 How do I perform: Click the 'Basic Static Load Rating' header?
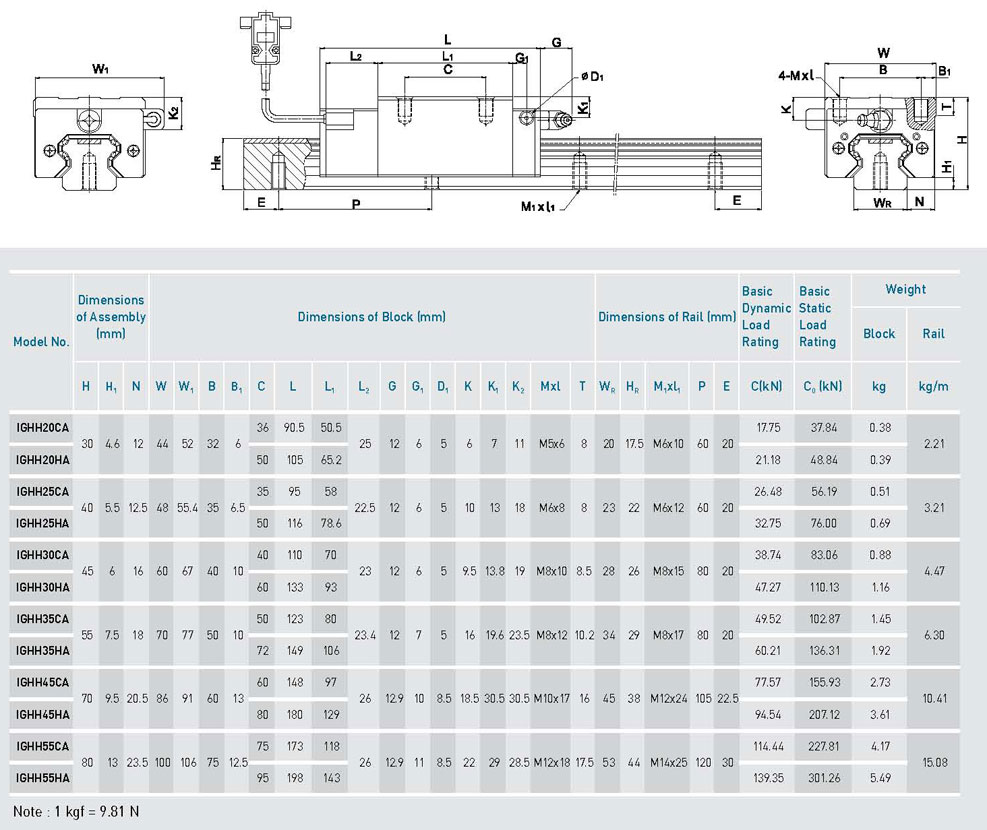pyautogui.click(x=818, y=317)
